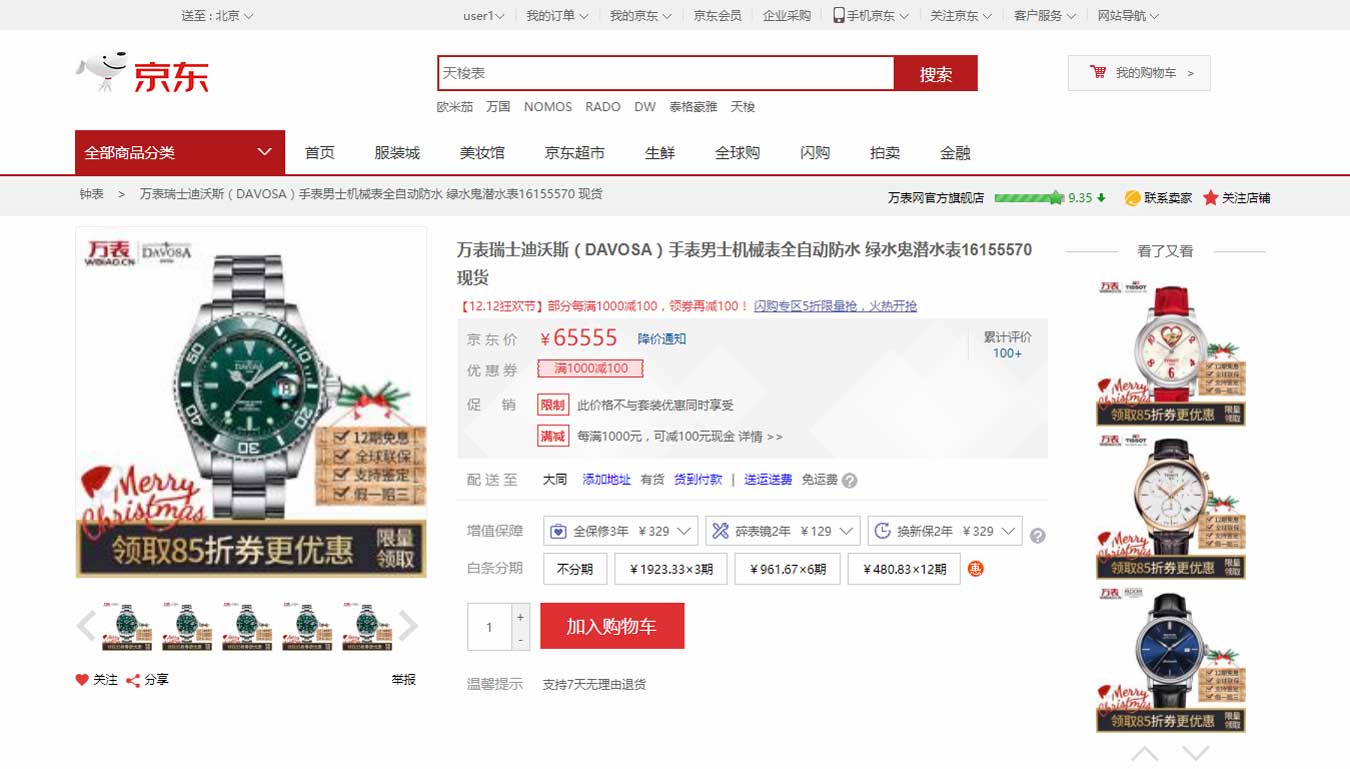The width and height of the screenshot is (1350, 769).
Task: Click the tools icon for 碎表镜2年
Action: (x=720, y=531)
